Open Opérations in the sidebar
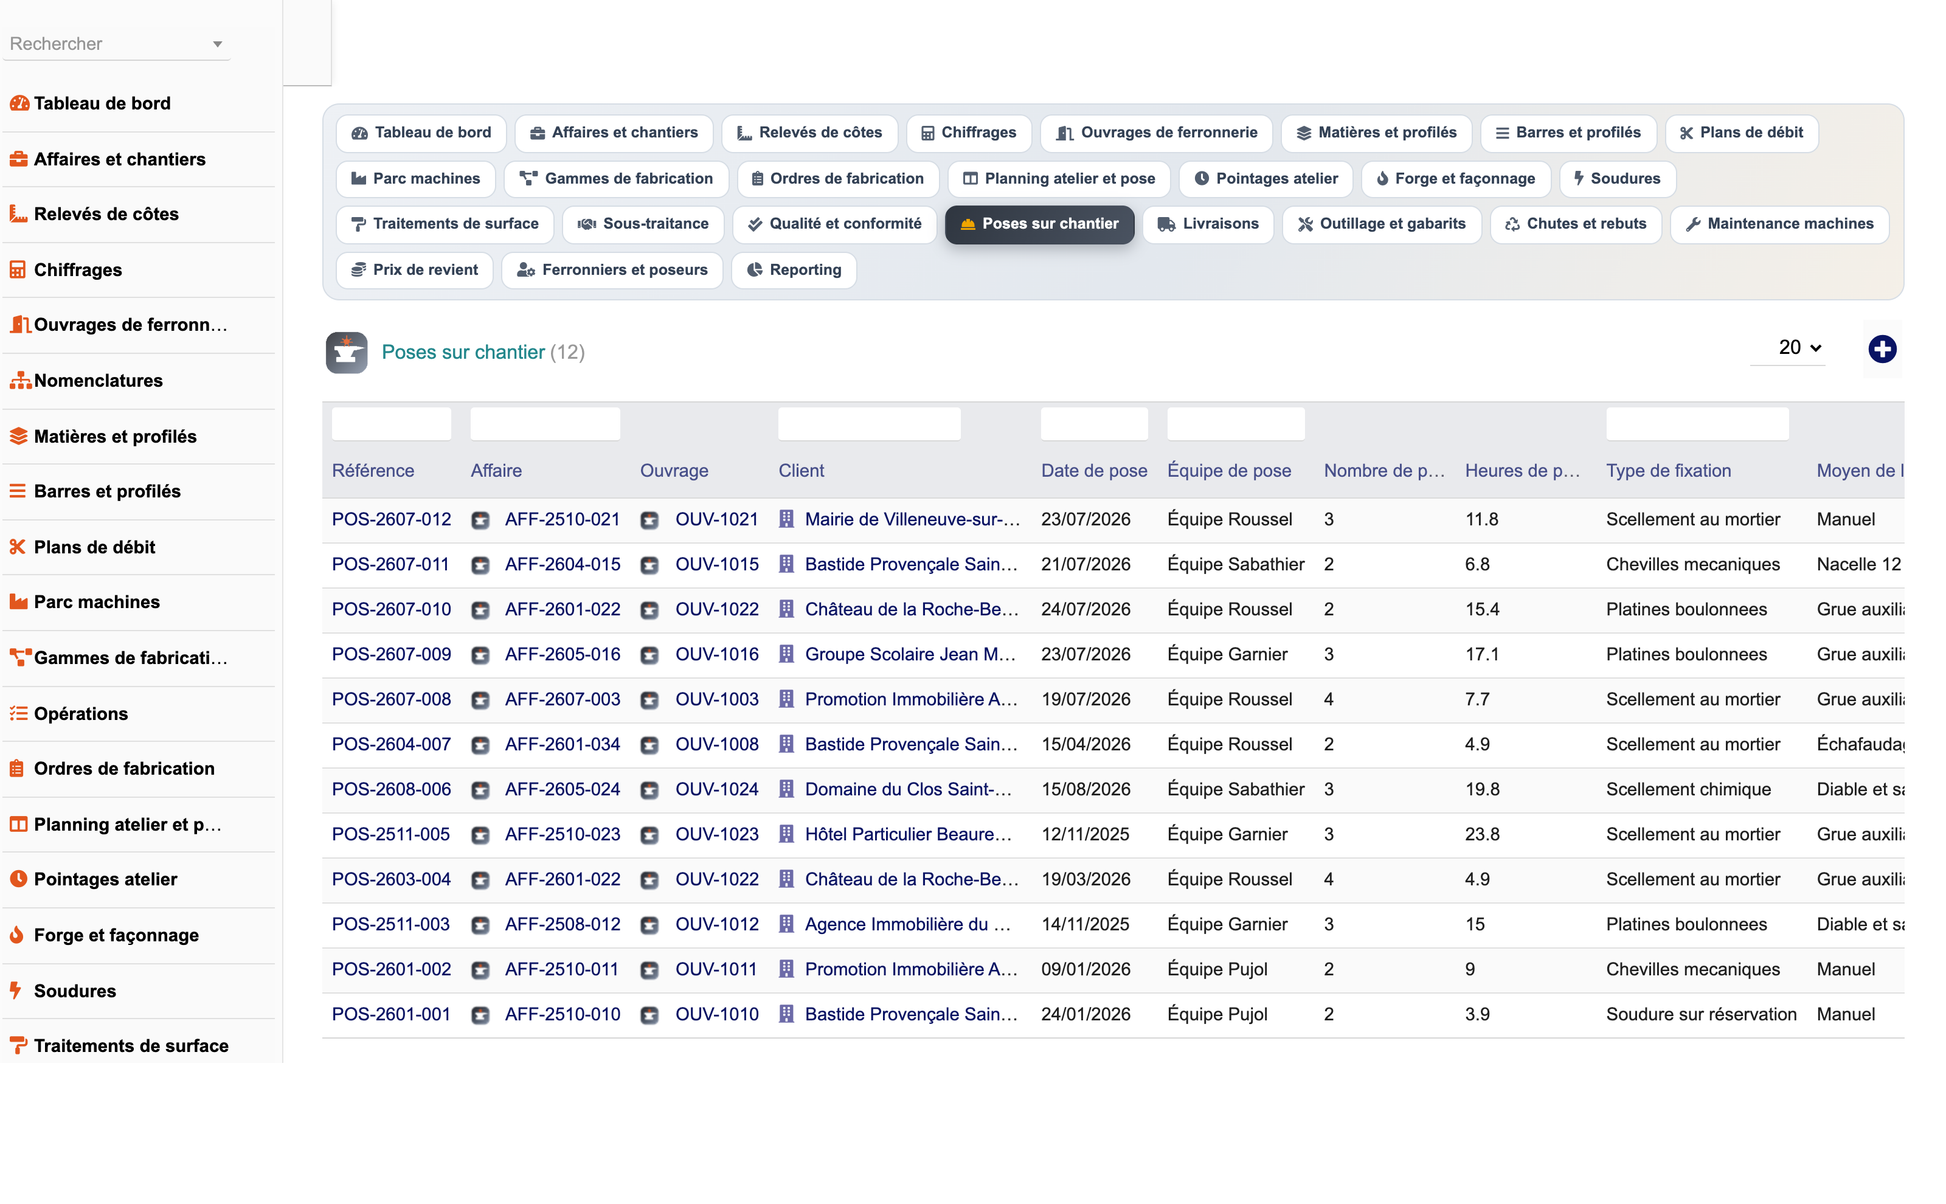The height and width of the screenshot is (1204, 1946). coord(81,714)
